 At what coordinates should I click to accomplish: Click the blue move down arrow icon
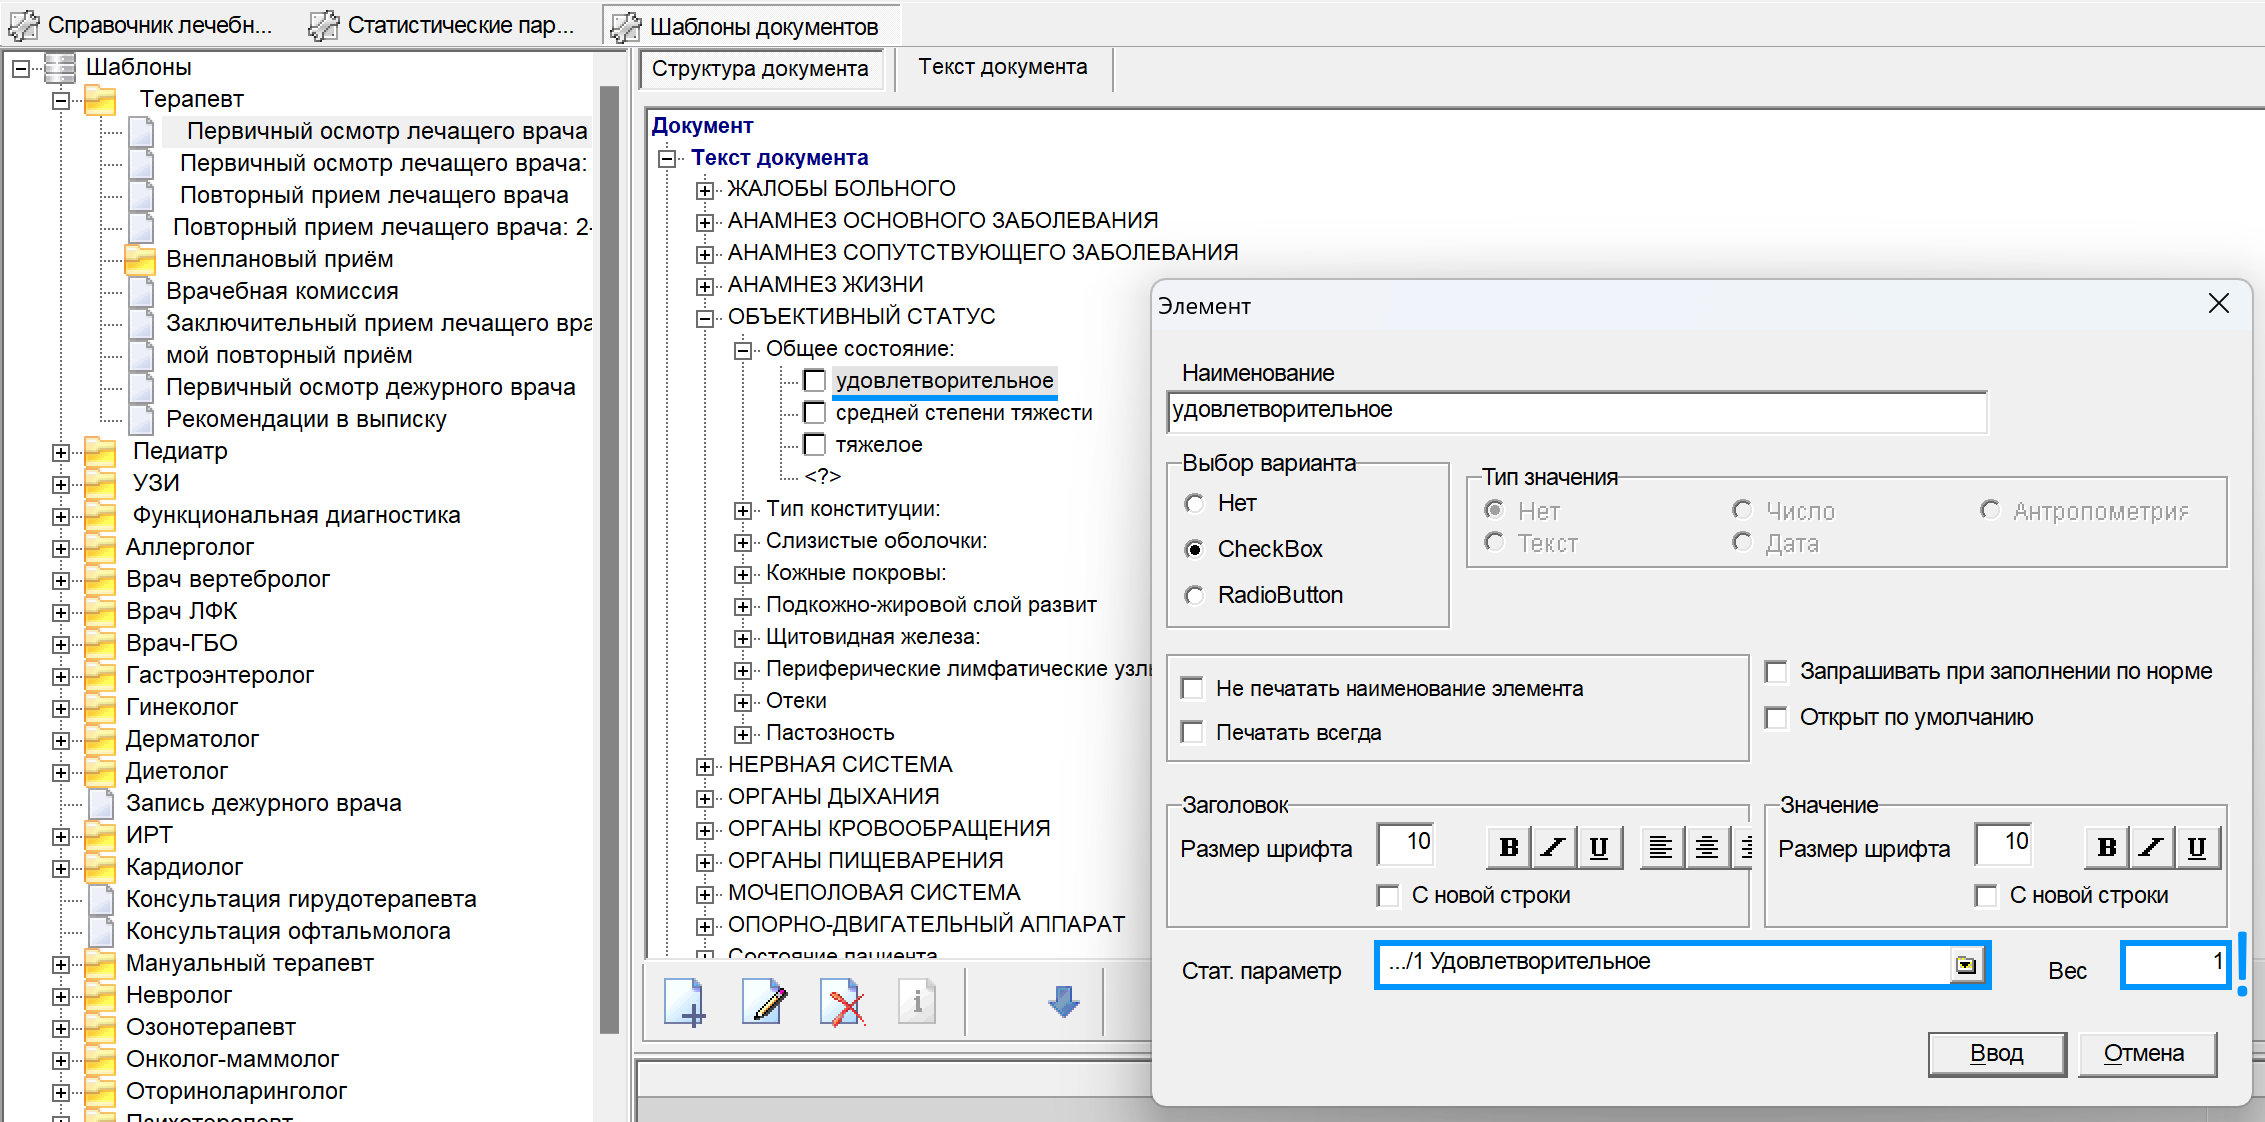pyautogui.click(x=1063, y=1002)
